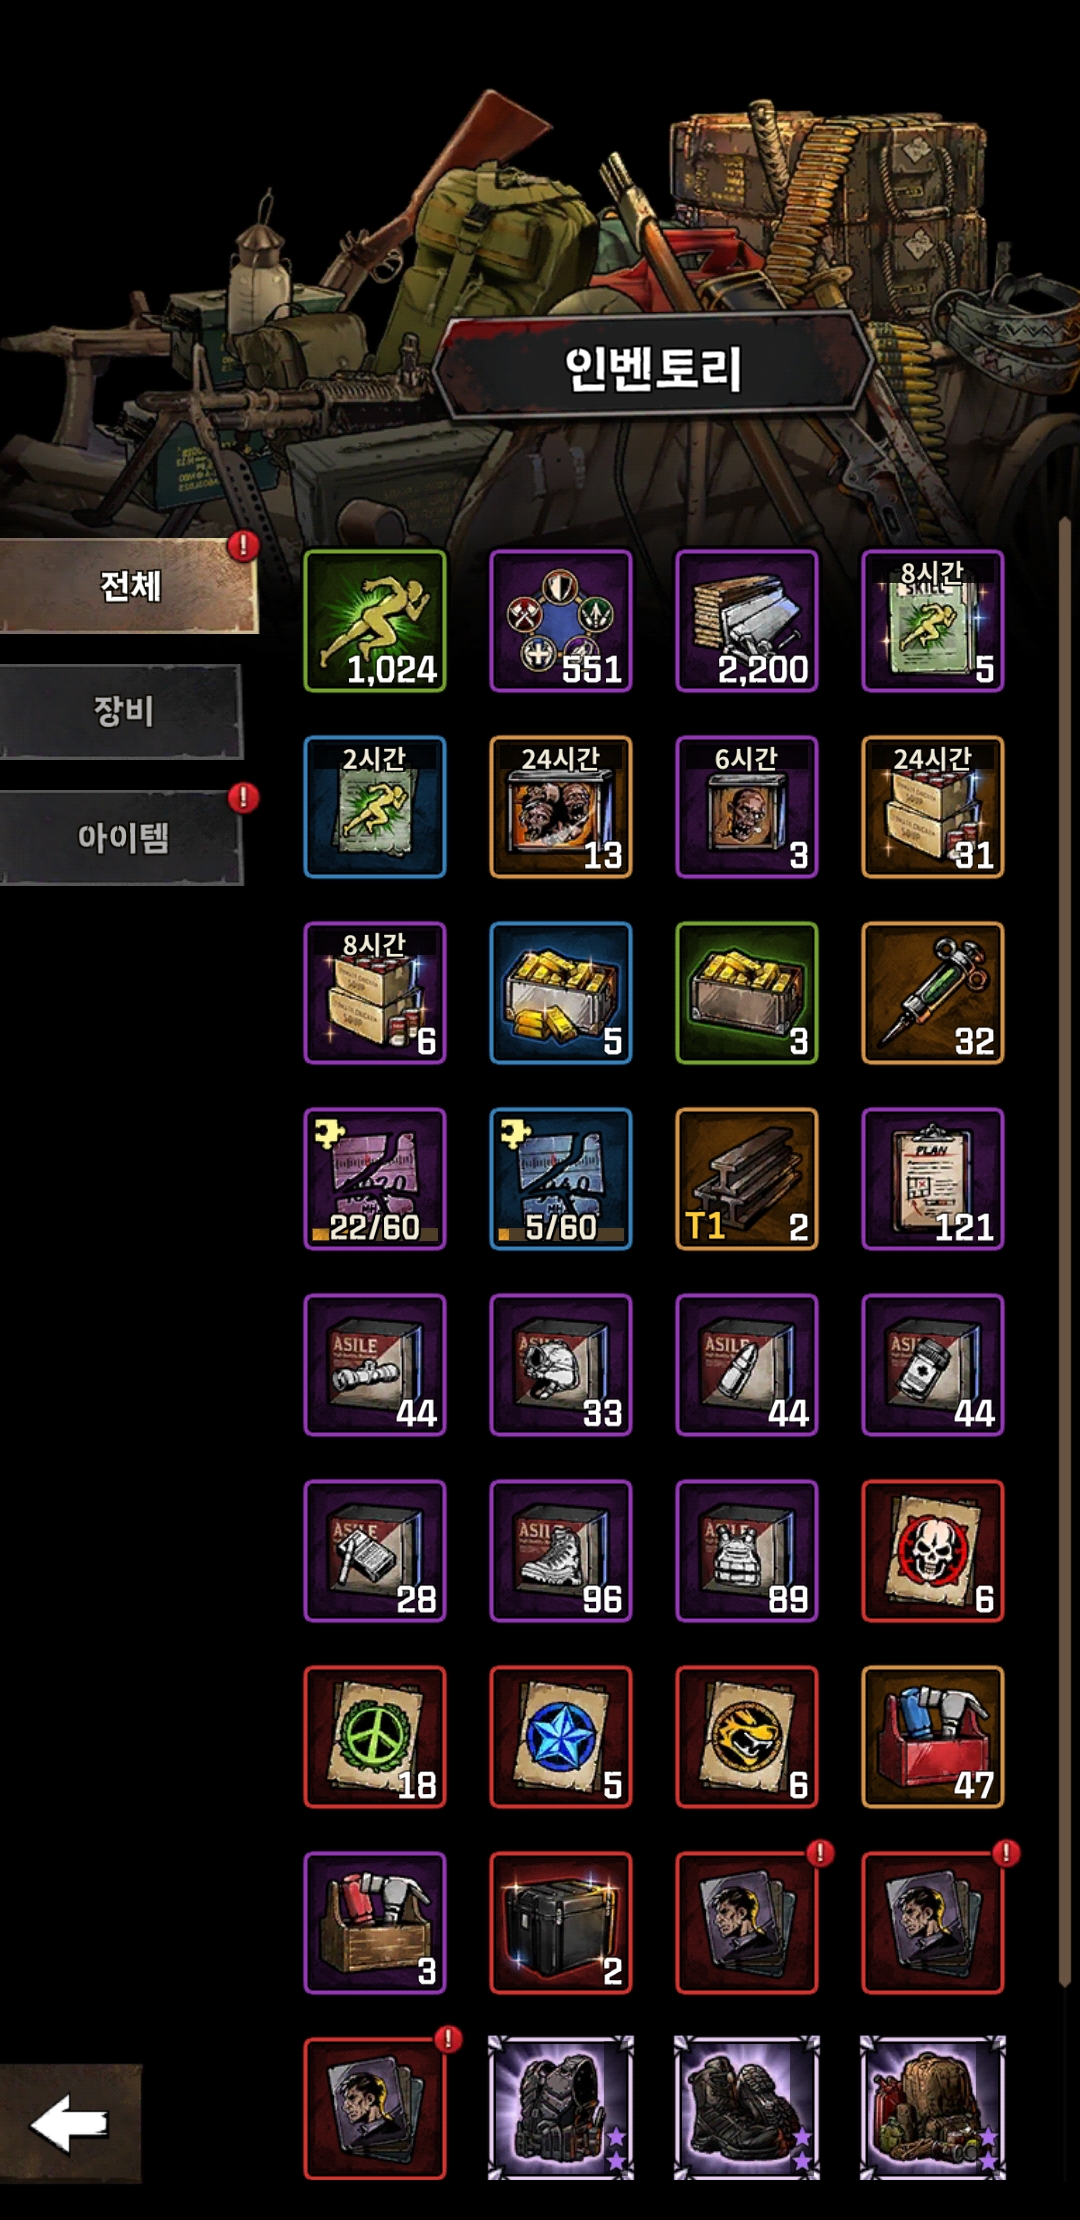Select the green running speedup item 1,024
Screen dimensions: 1080x2220
(x=375, y=620)
